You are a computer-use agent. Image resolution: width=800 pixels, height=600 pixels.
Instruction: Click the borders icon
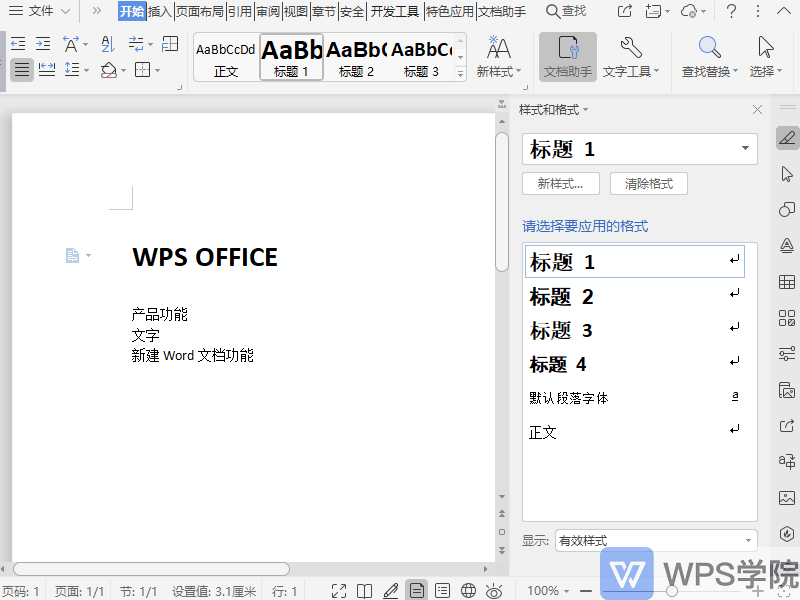coord(147,69)
